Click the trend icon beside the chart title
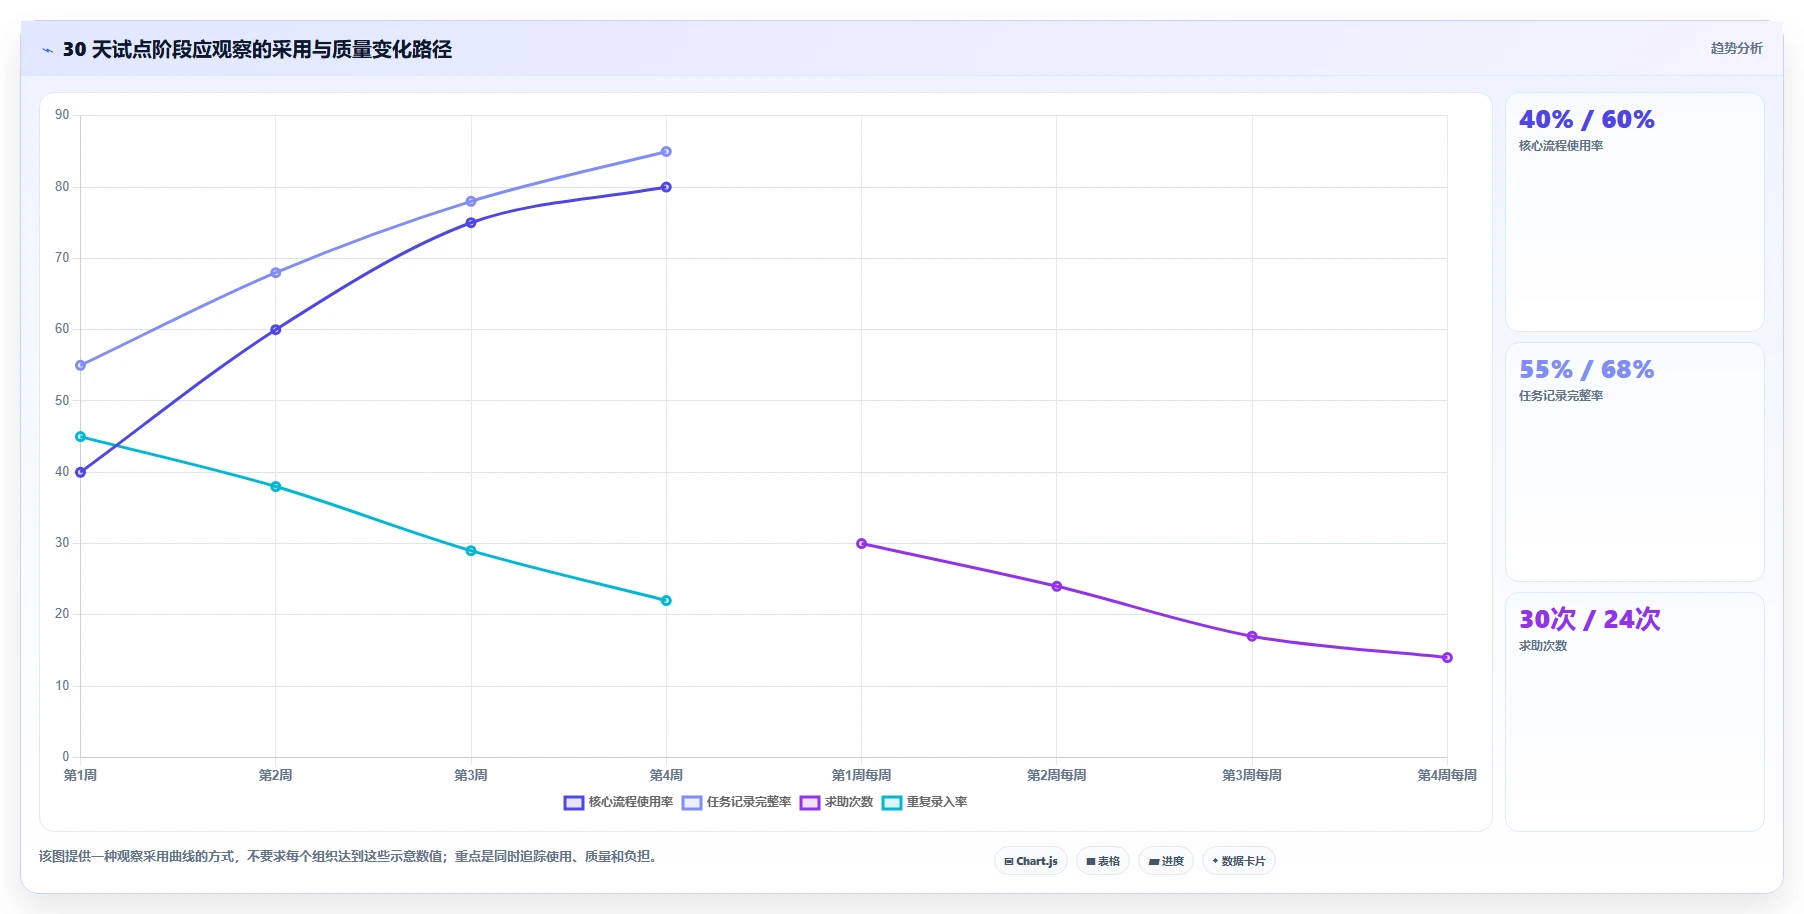The height and width of the screenshot is (914, 1804). click(x=47, y=50)
